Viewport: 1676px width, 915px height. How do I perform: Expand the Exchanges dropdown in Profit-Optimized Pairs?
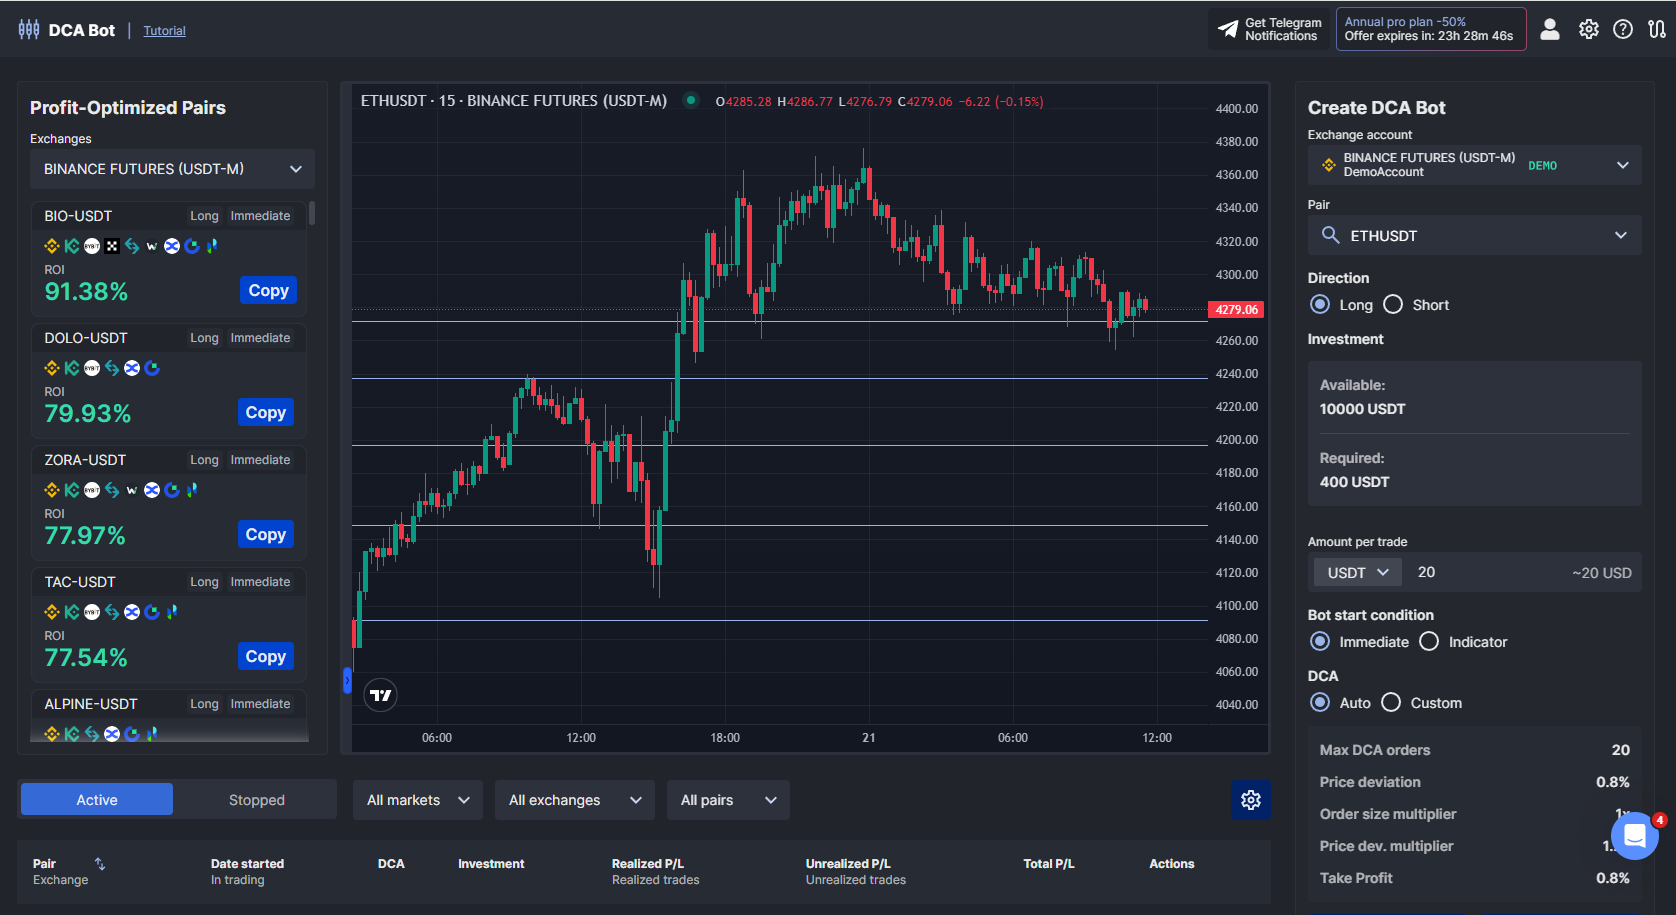(172, 169)
